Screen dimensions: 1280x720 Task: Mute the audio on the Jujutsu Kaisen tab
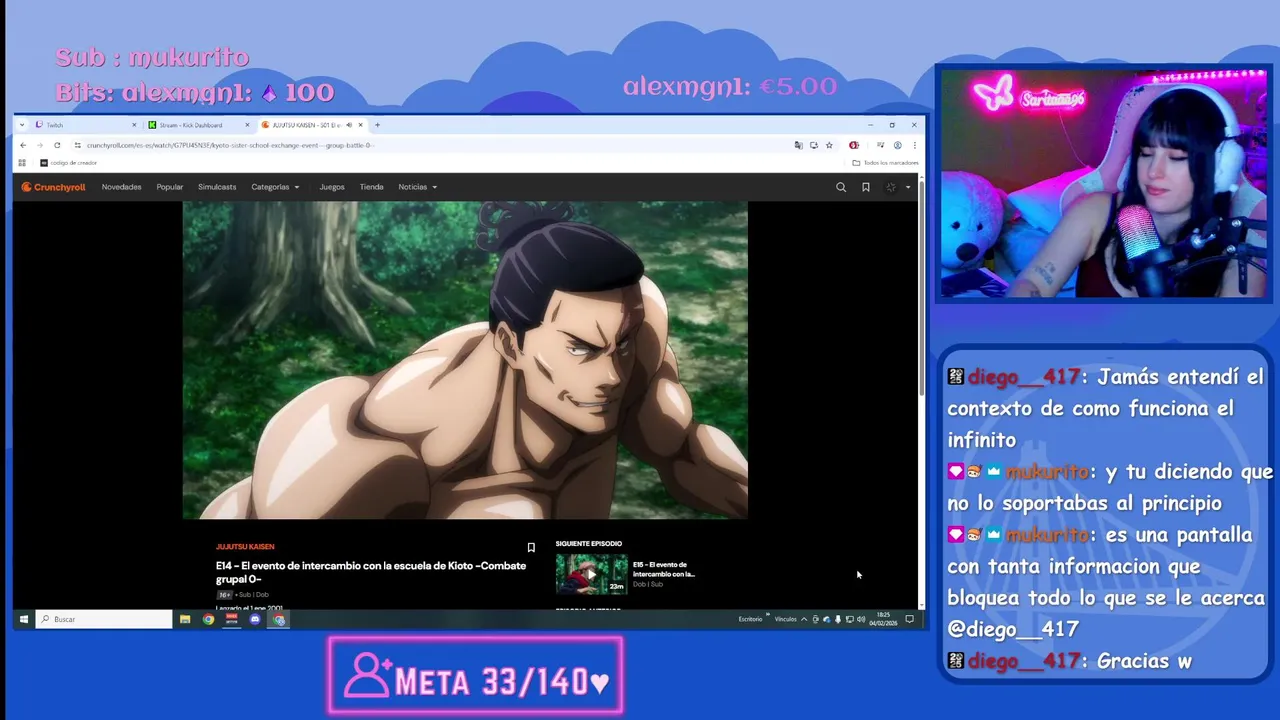click(349, 125)
